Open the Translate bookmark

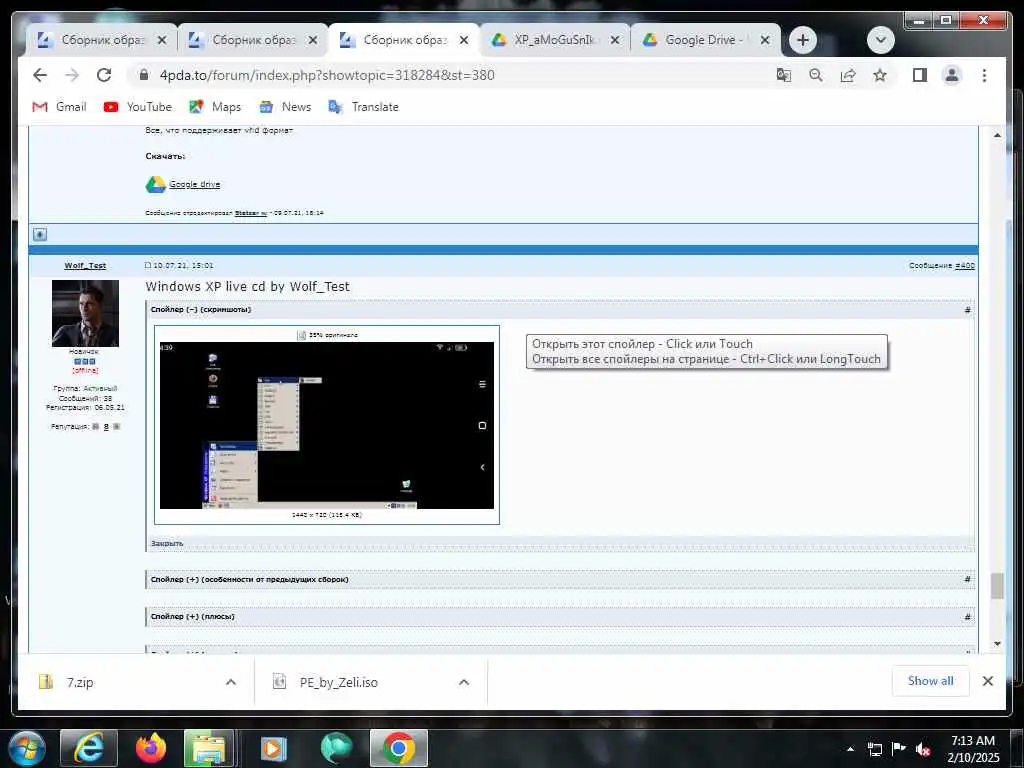coord(363,106)
